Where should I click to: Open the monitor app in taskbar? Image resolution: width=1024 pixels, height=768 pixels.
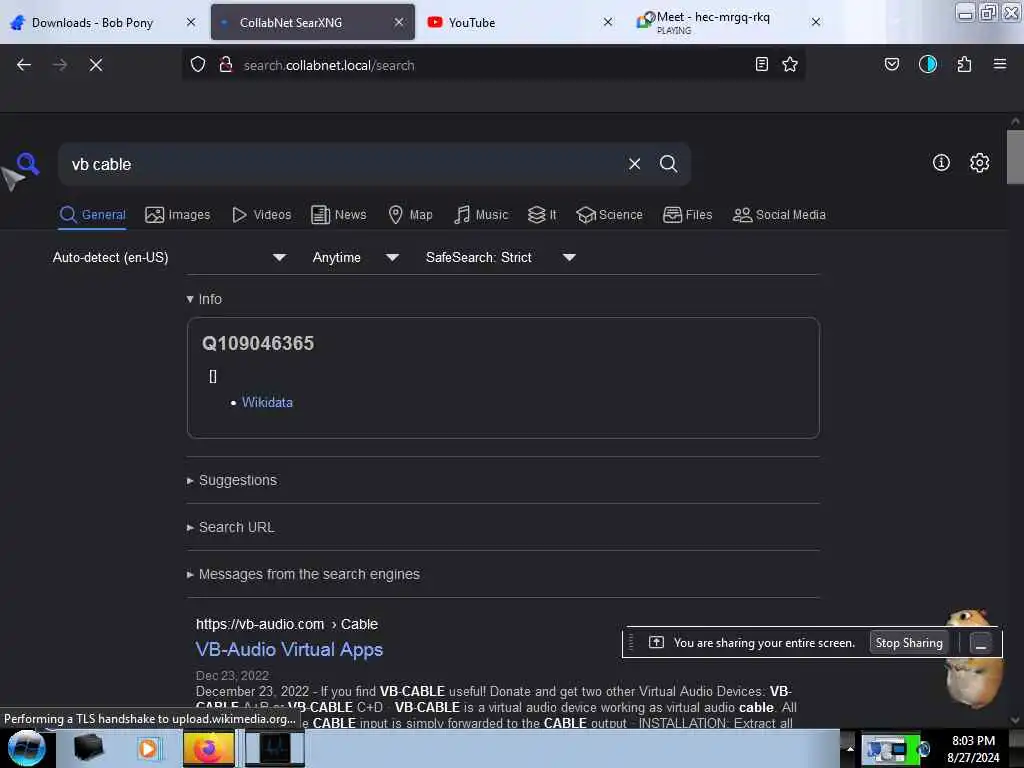point(274,748)
